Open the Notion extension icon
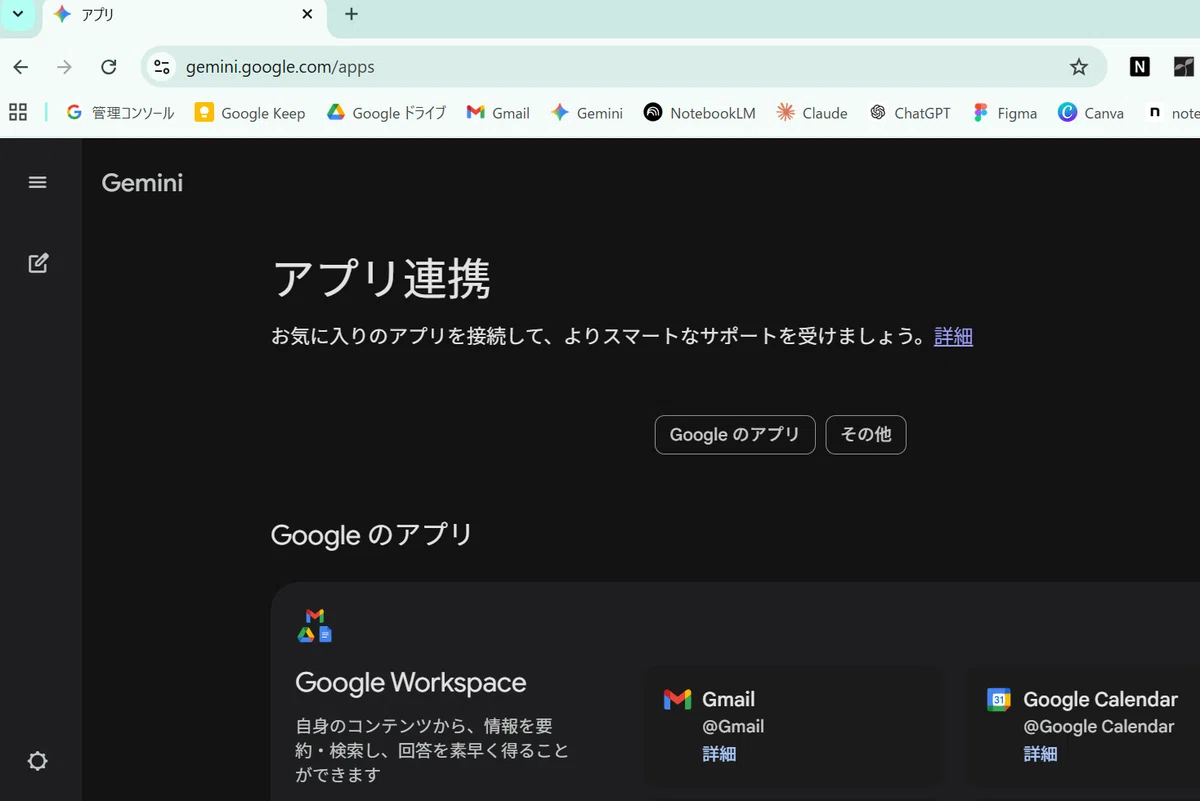Screen dimensions: 1200x801 click(1139, 67)
